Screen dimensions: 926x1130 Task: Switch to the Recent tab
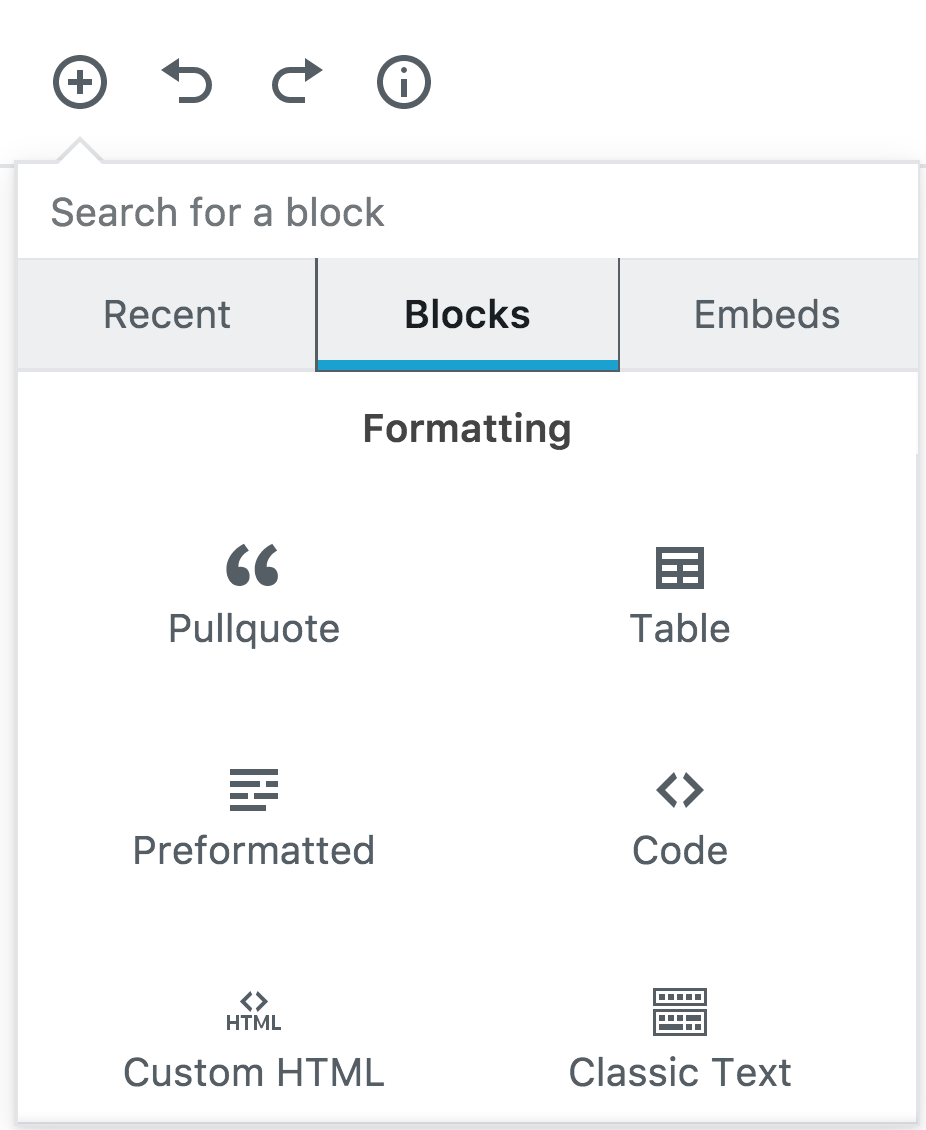pos(166,315)
